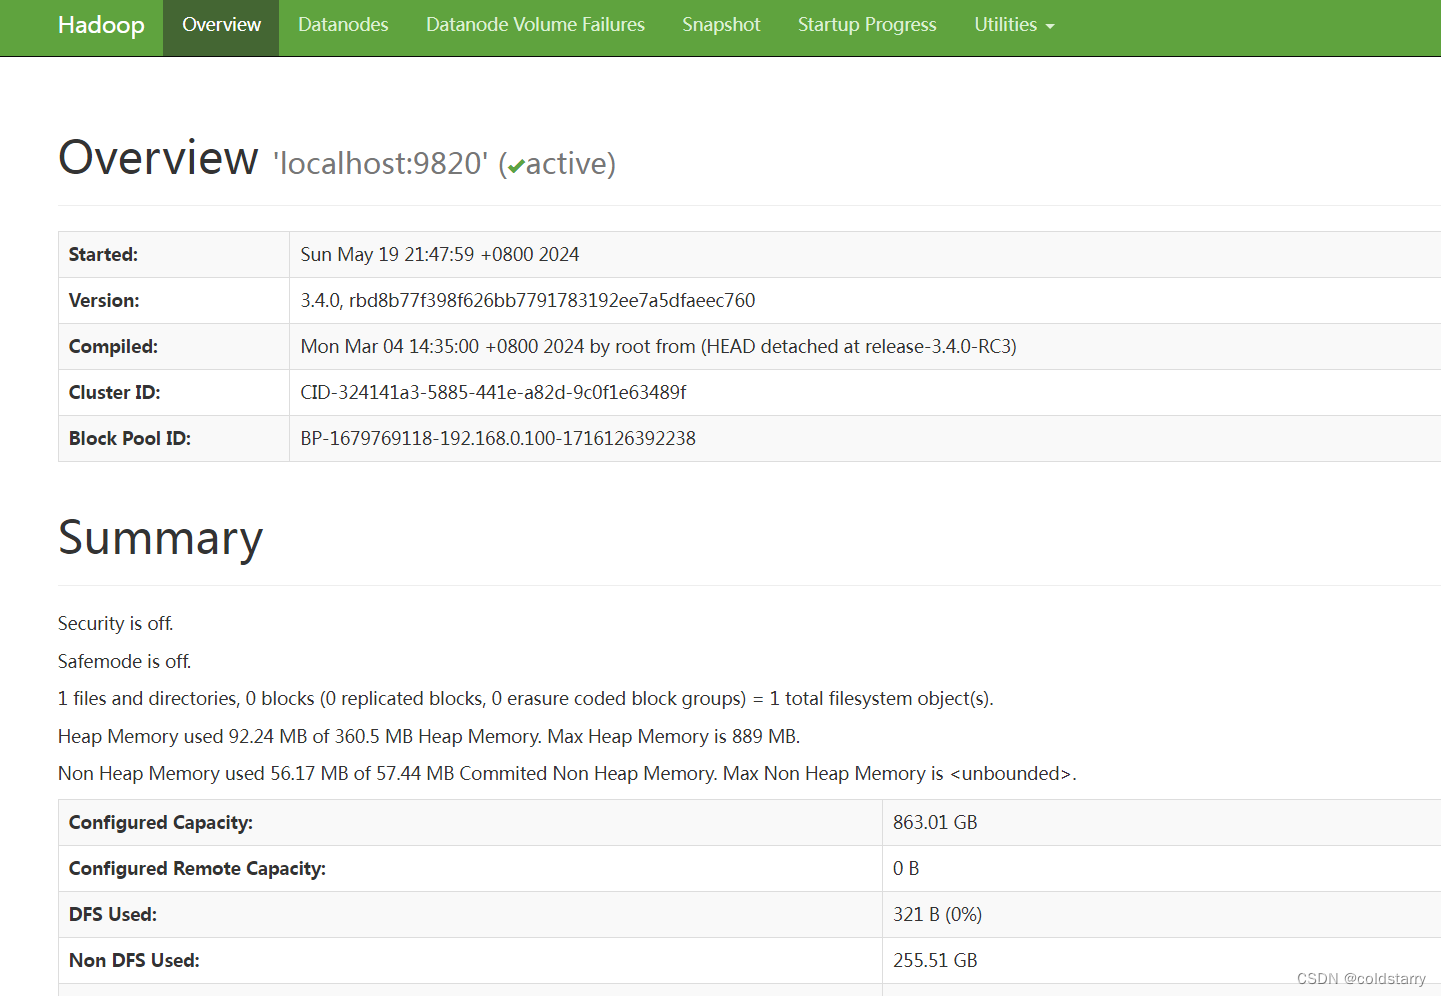Click the files and directories summary line
The image size is (1441, 996).
(x=526, y=698)
